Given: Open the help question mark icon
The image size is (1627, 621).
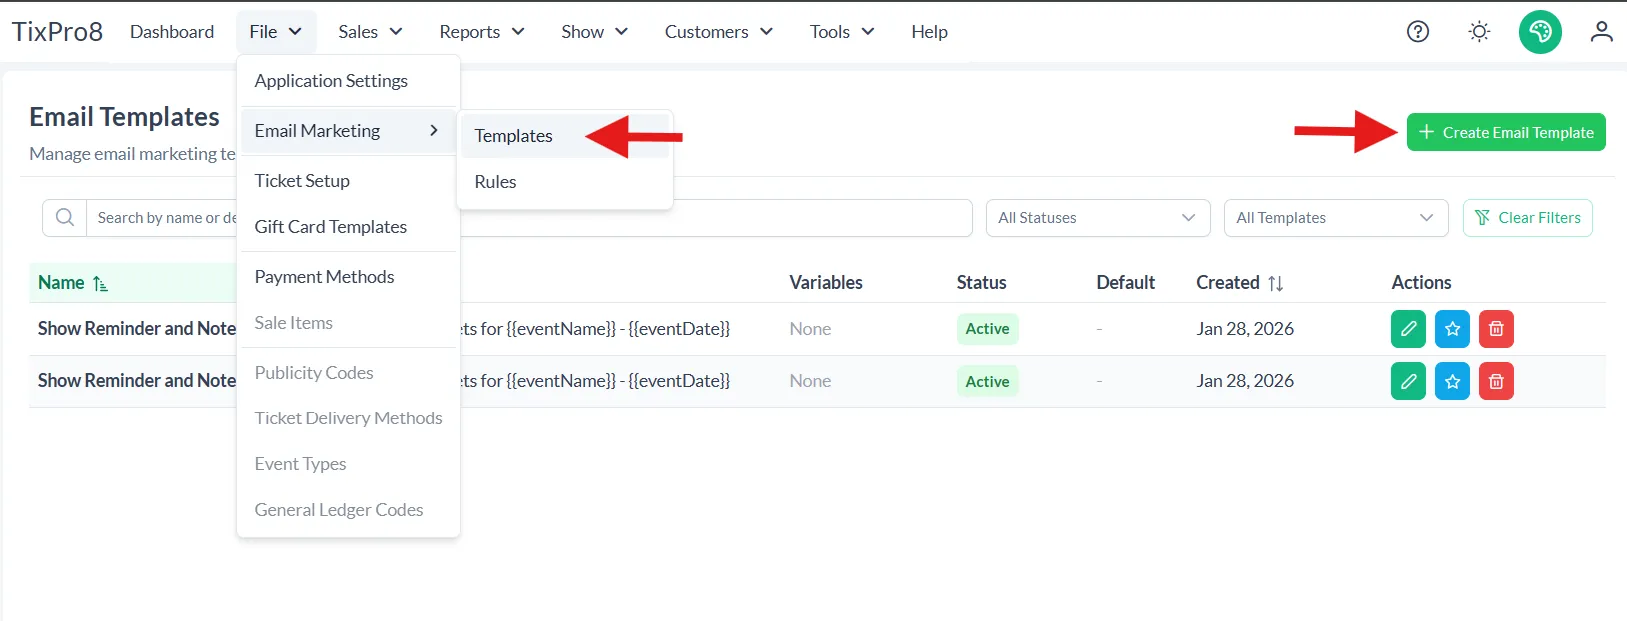Looking at the screenshot, I should coord(1418,32).
